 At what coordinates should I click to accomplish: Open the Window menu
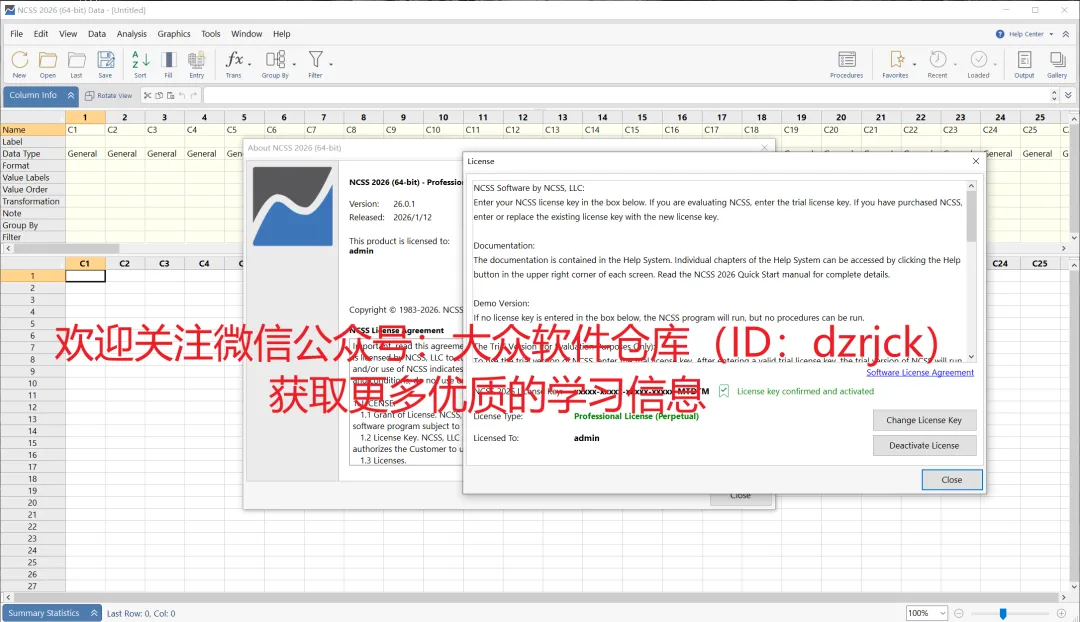click(247, 34)
